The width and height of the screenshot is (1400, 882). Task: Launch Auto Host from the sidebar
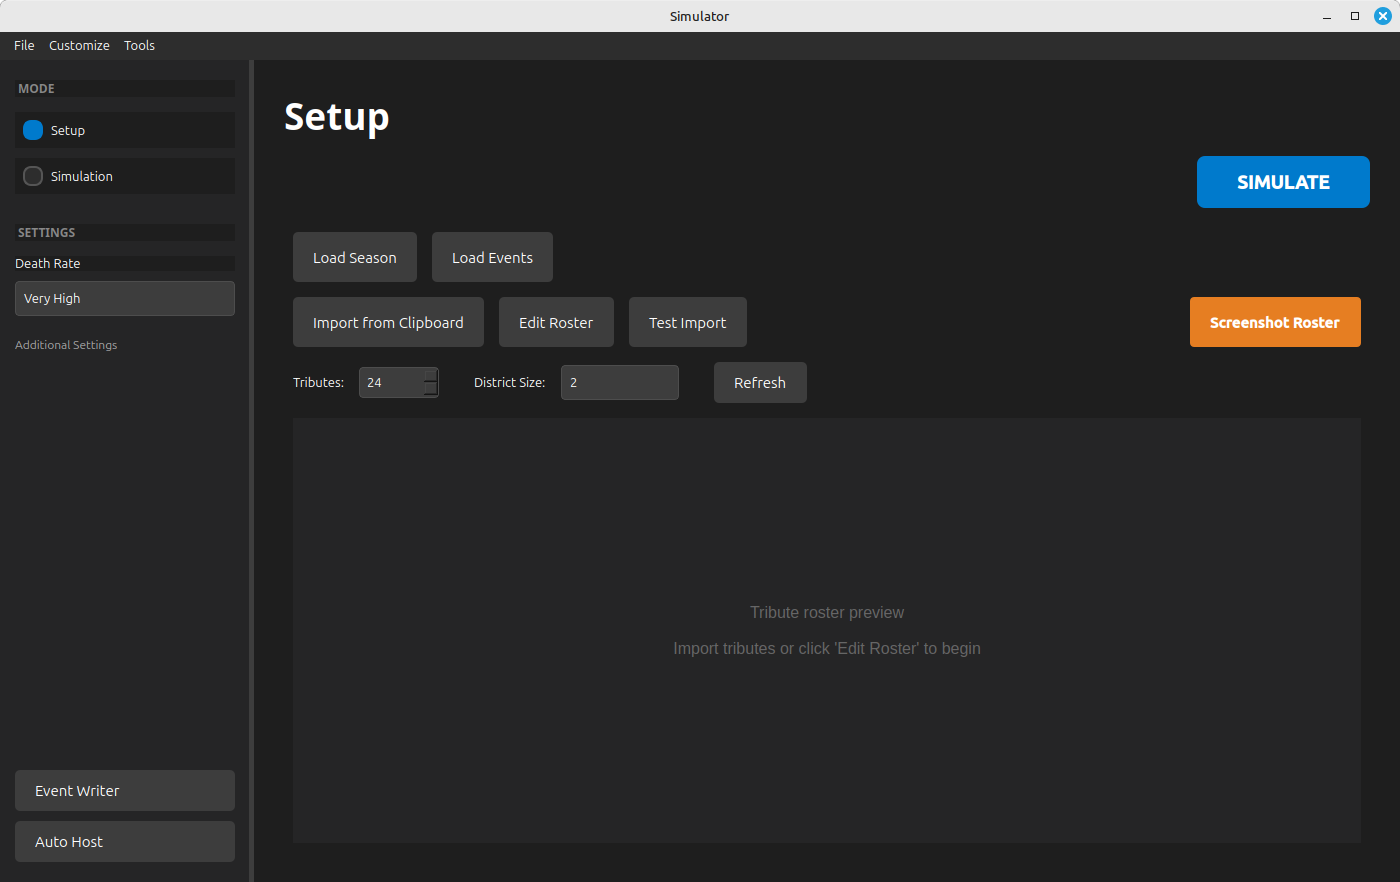point(125,842)
